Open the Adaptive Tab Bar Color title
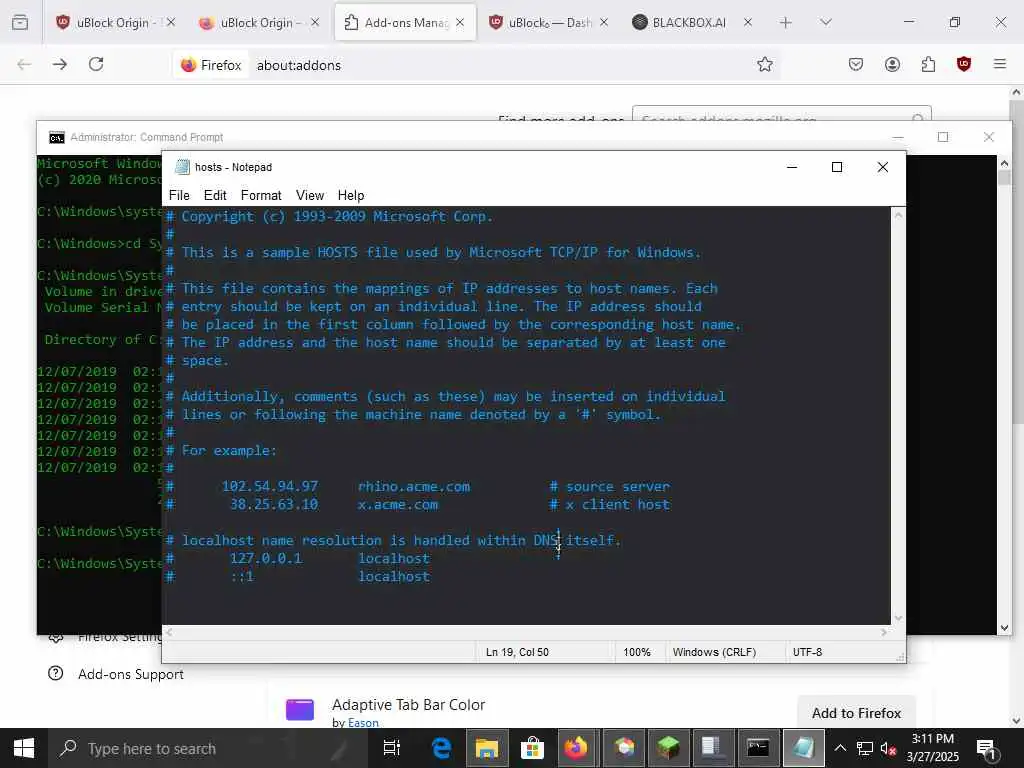Viewport: 1024px width, 768px height. (408, 705)
